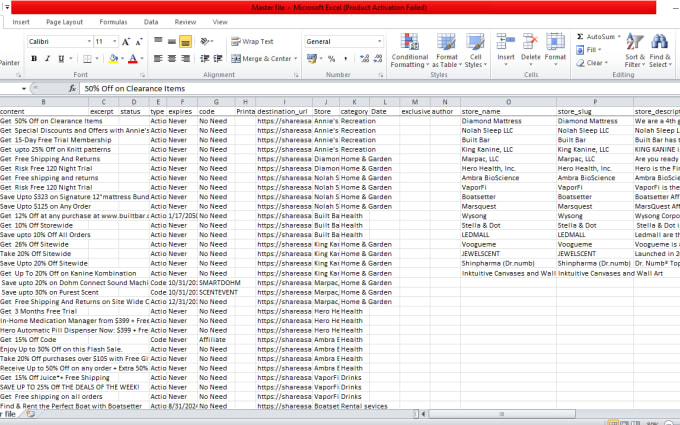
Task: Apply the red font color swatch
Action: click(x=133, y=59)
